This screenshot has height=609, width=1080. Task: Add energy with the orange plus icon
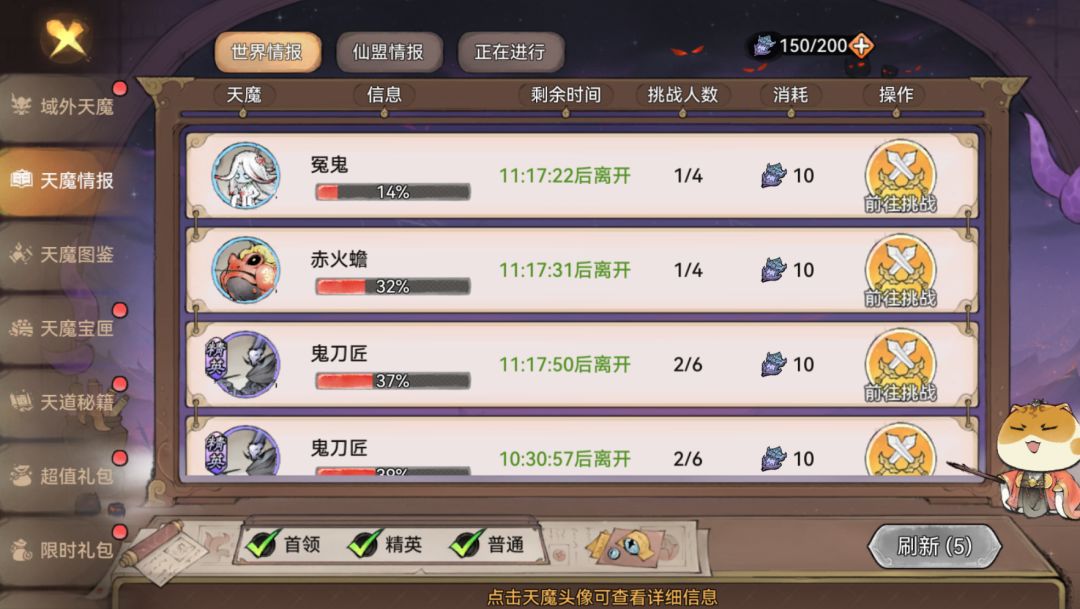point(861,46)
